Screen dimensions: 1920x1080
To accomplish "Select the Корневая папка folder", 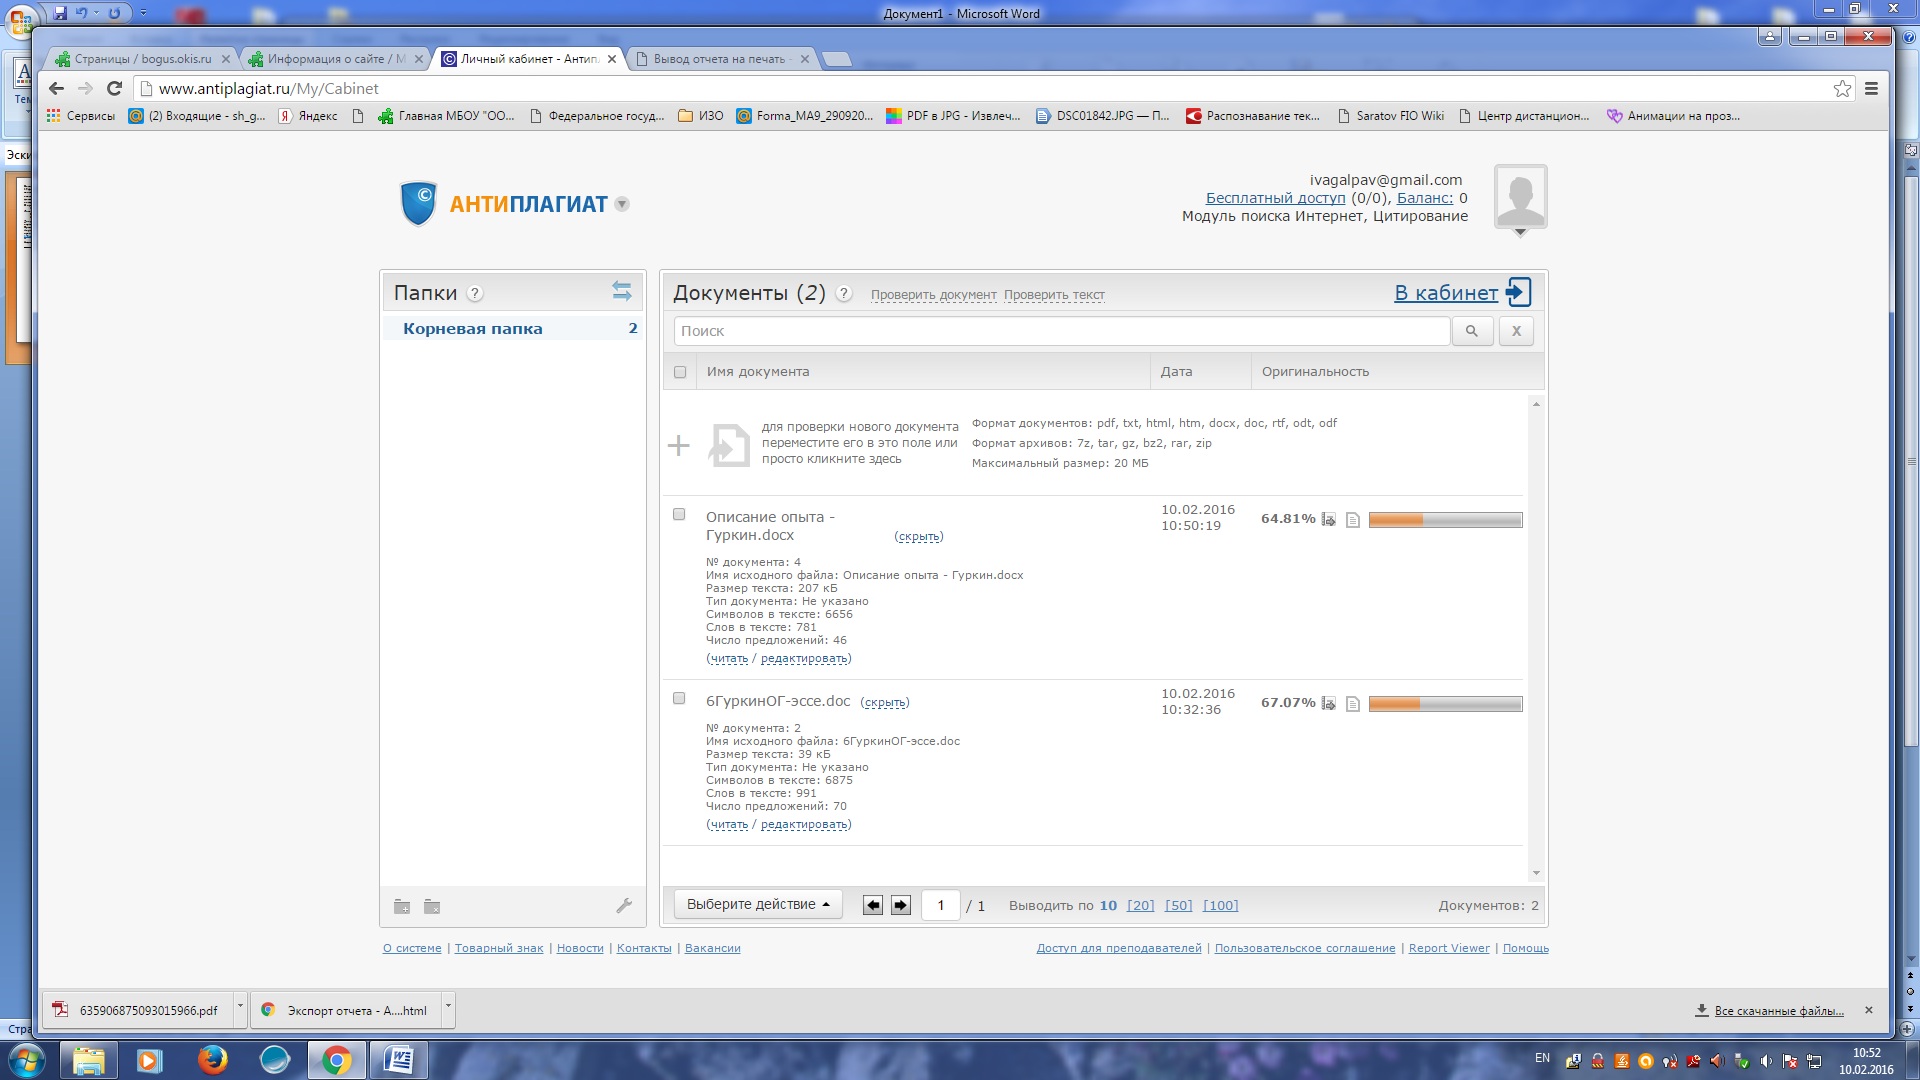I will tap(513, 328).
